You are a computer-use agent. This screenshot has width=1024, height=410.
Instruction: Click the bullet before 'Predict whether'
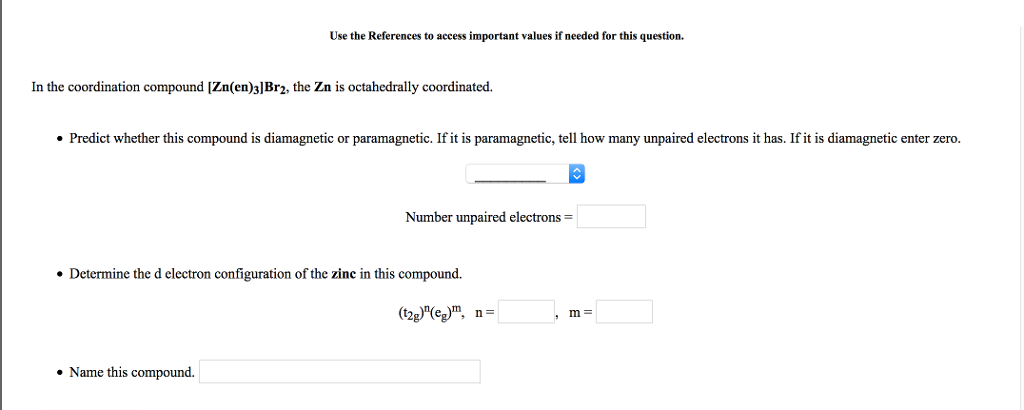60,140
